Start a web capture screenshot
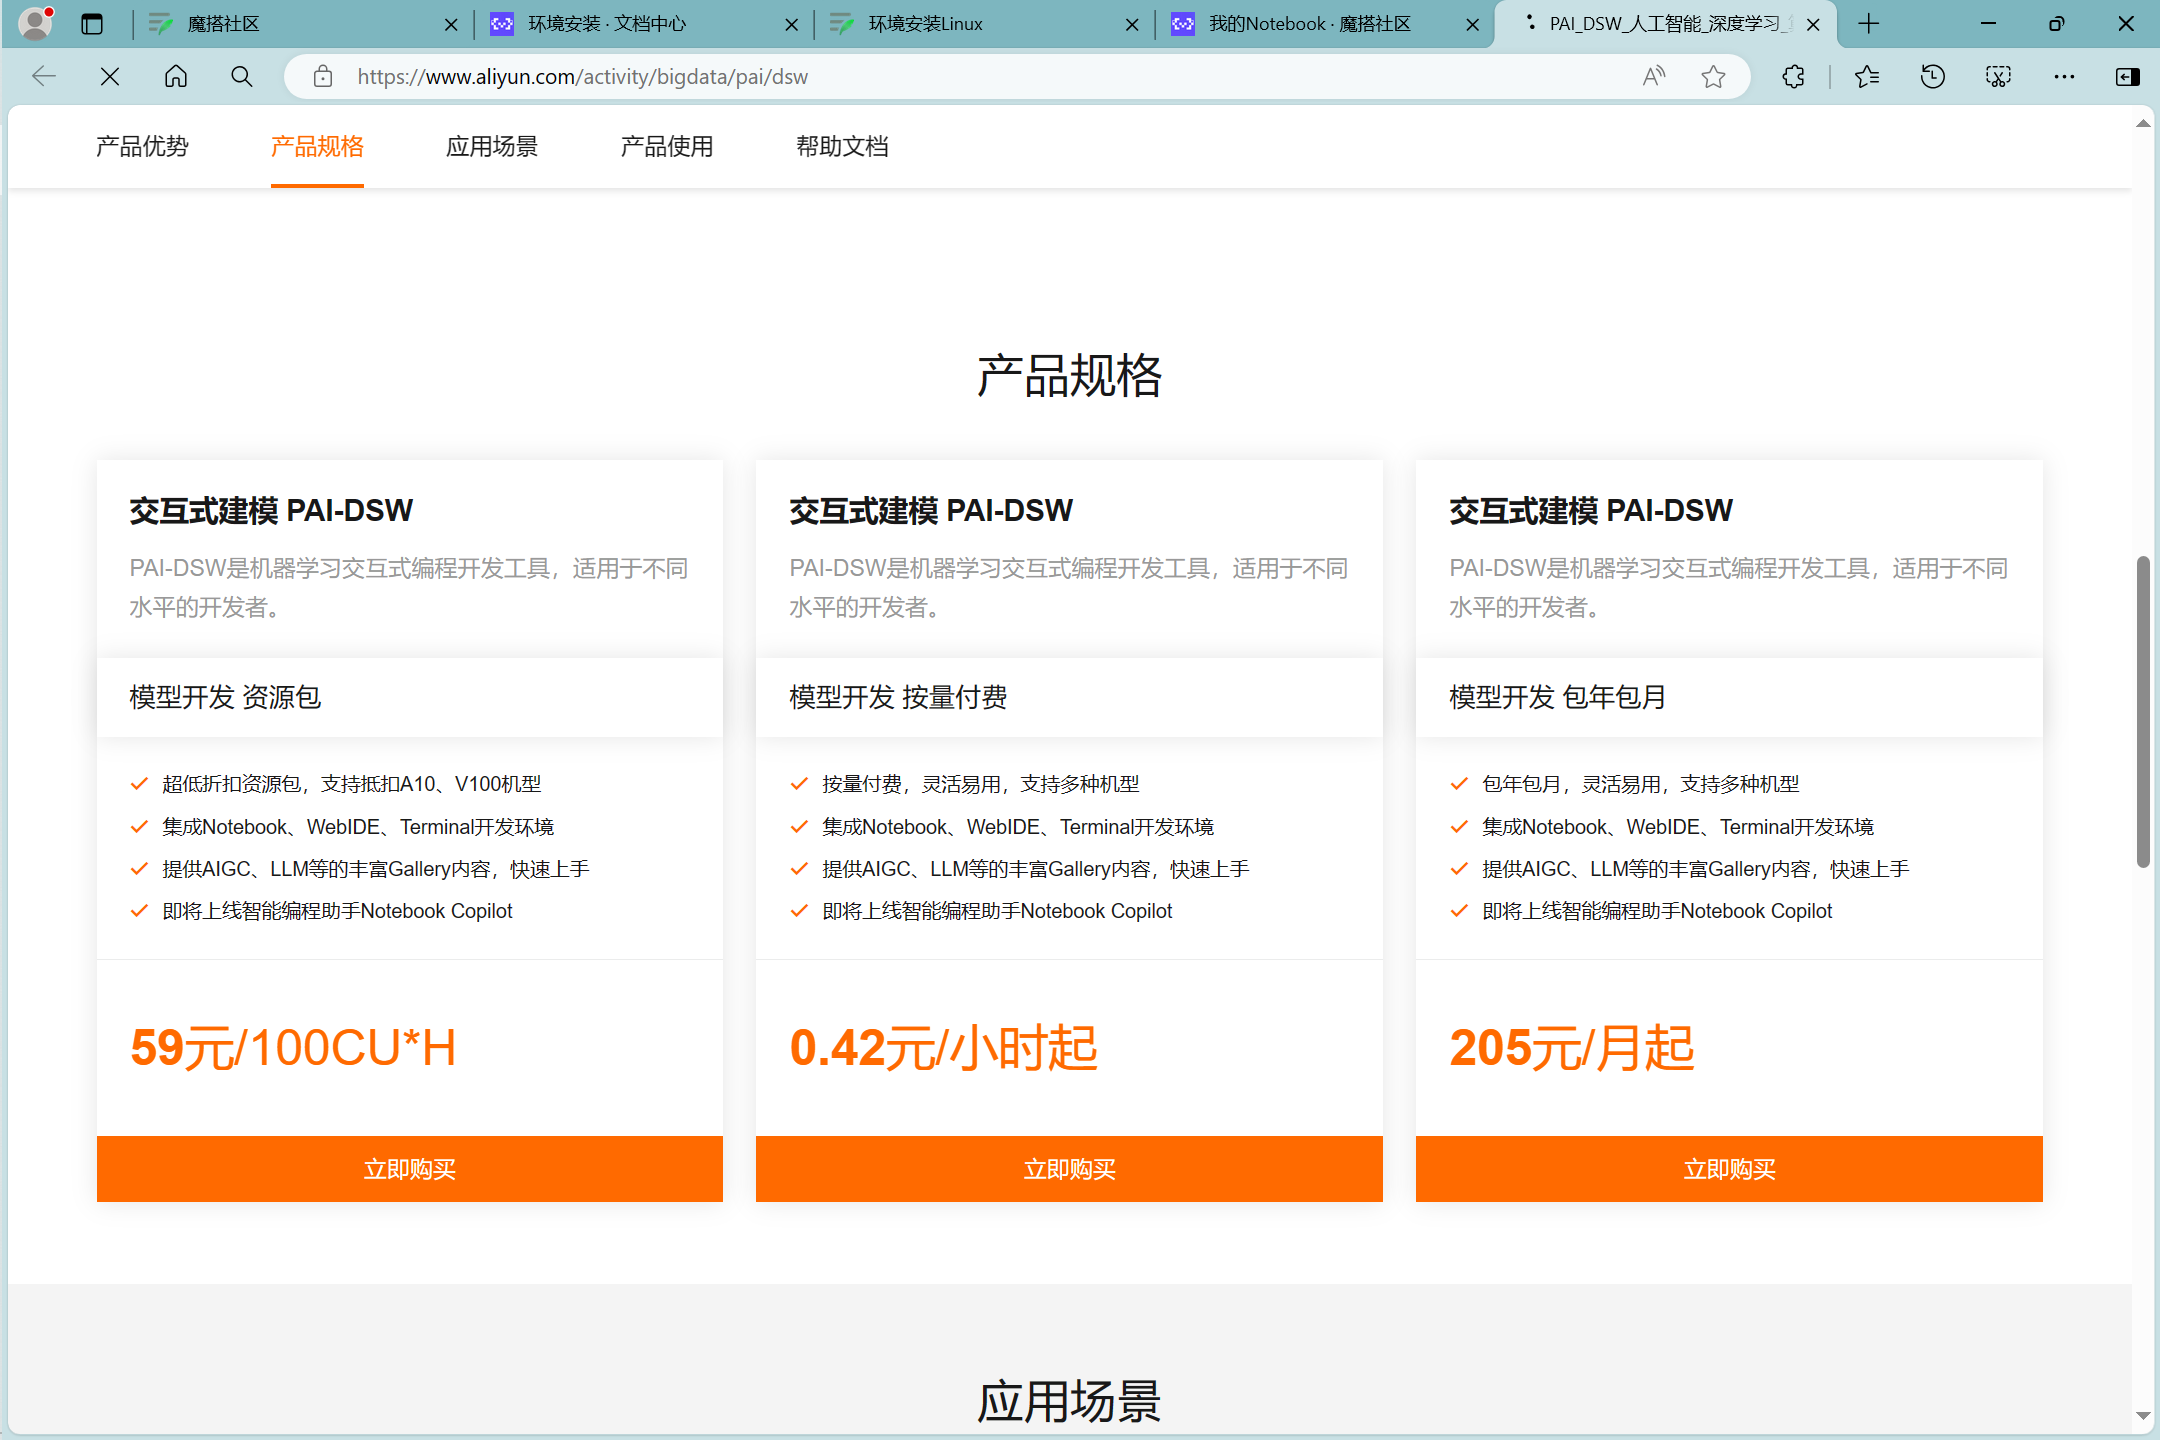This screenshot has width=2160, height=1440. coord(1999,77)
